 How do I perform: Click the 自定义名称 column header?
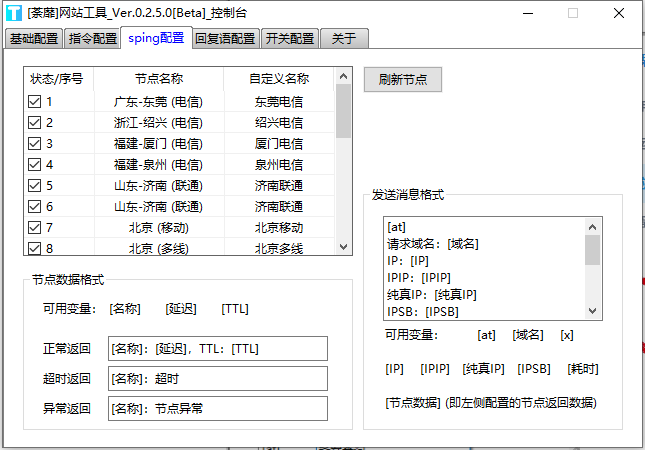(281, 78)
